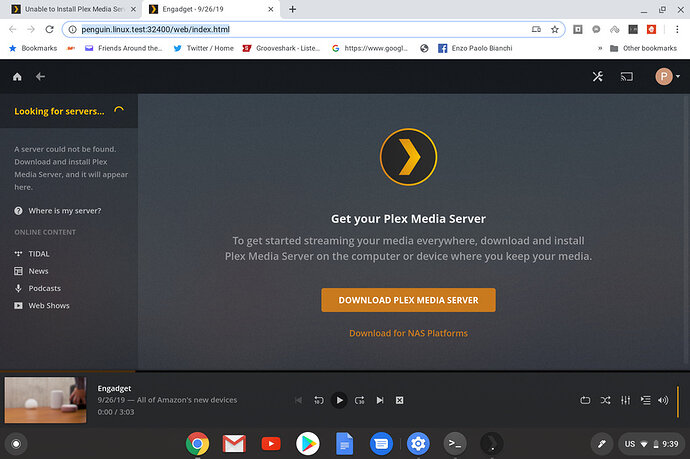Open Web Shows in the sidebar
690x459 pixels.
[x=42, y=305]
